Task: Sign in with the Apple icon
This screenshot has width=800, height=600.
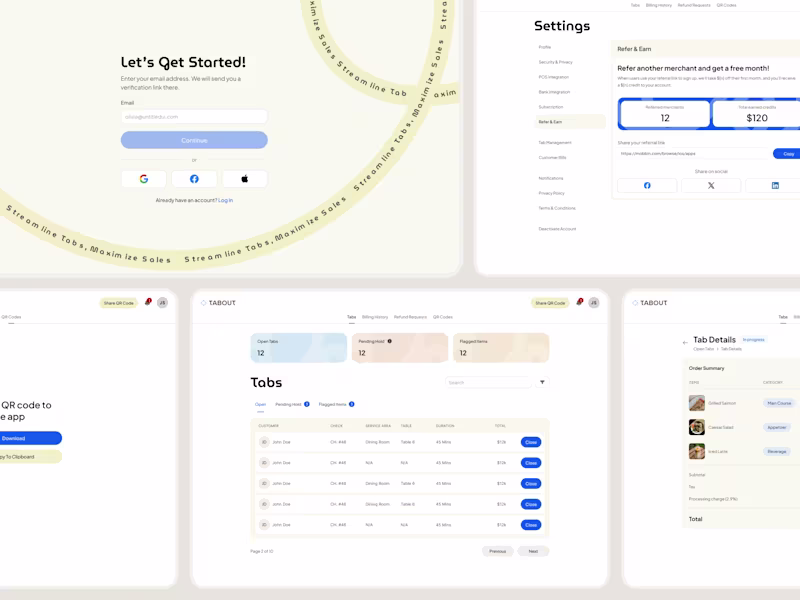Action: point(244,178)
